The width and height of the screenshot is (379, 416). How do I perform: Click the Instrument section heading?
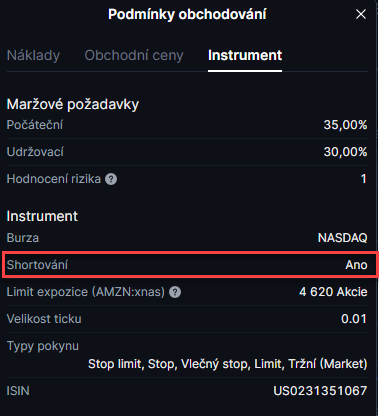42,216
